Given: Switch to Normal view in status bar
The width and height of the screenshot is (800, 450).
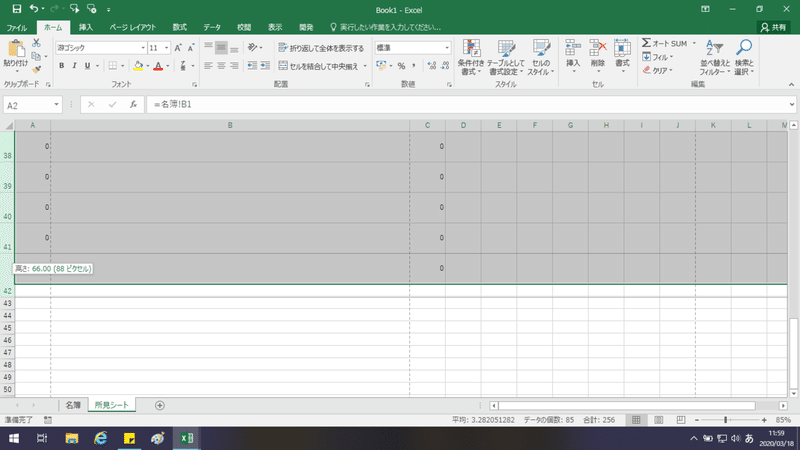Looking at the screenshot, I should [x=636, y=420].
